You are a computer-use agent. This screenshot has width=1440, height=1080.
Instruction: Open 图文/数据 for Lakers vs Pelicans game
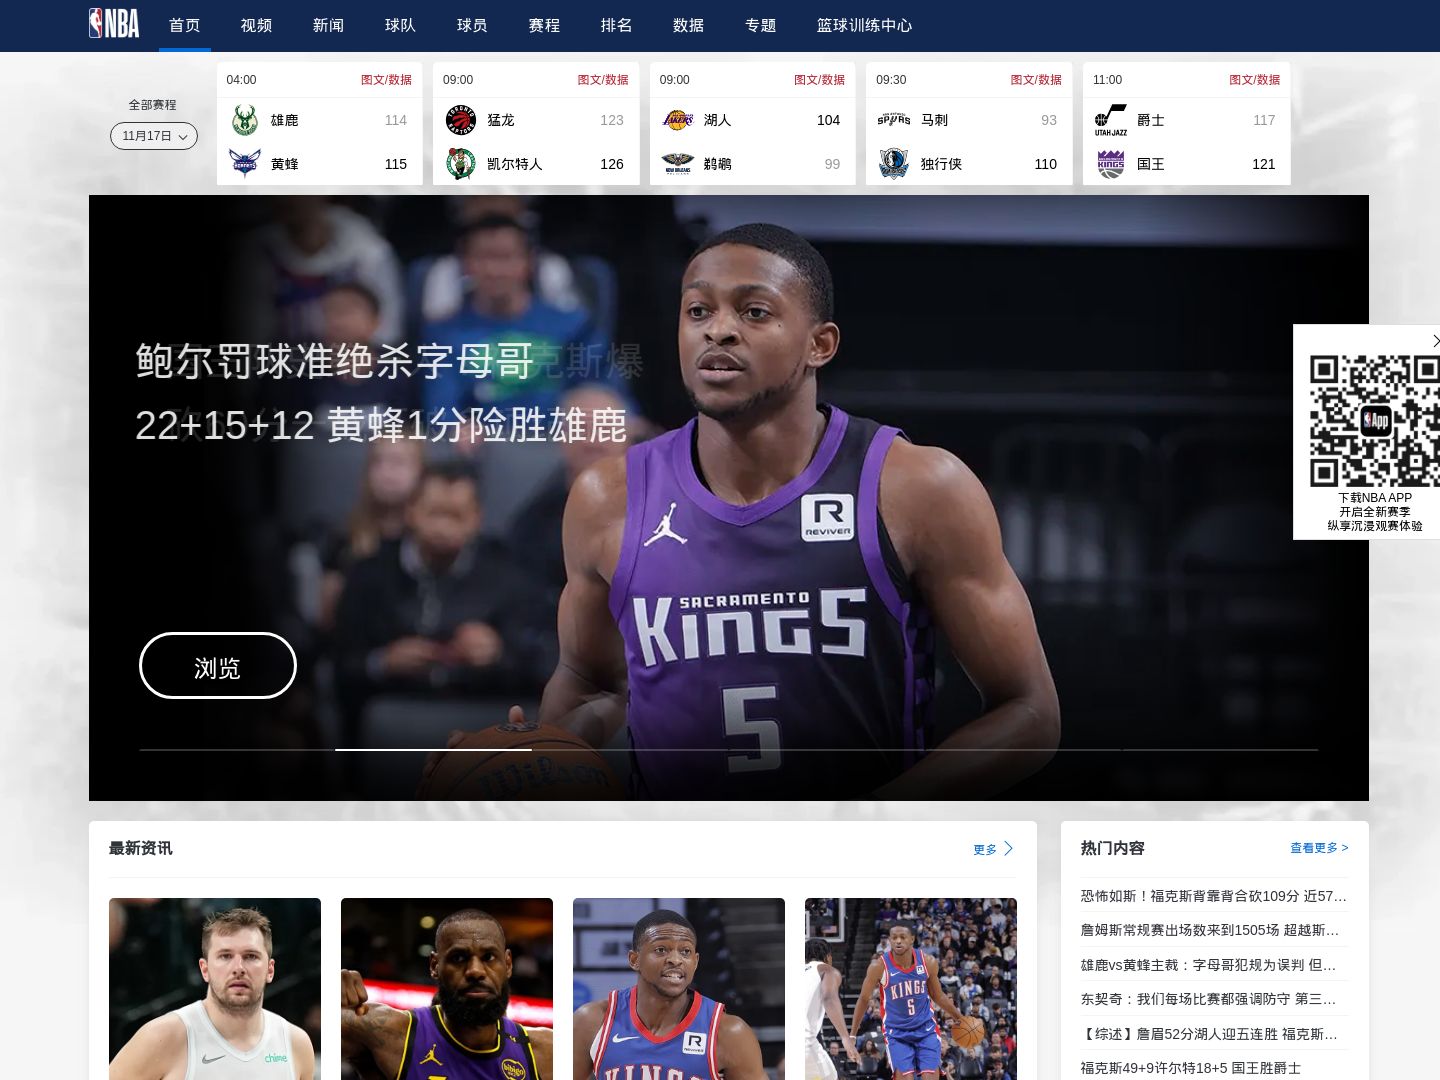pyautogui.click(x=819, y=80)
